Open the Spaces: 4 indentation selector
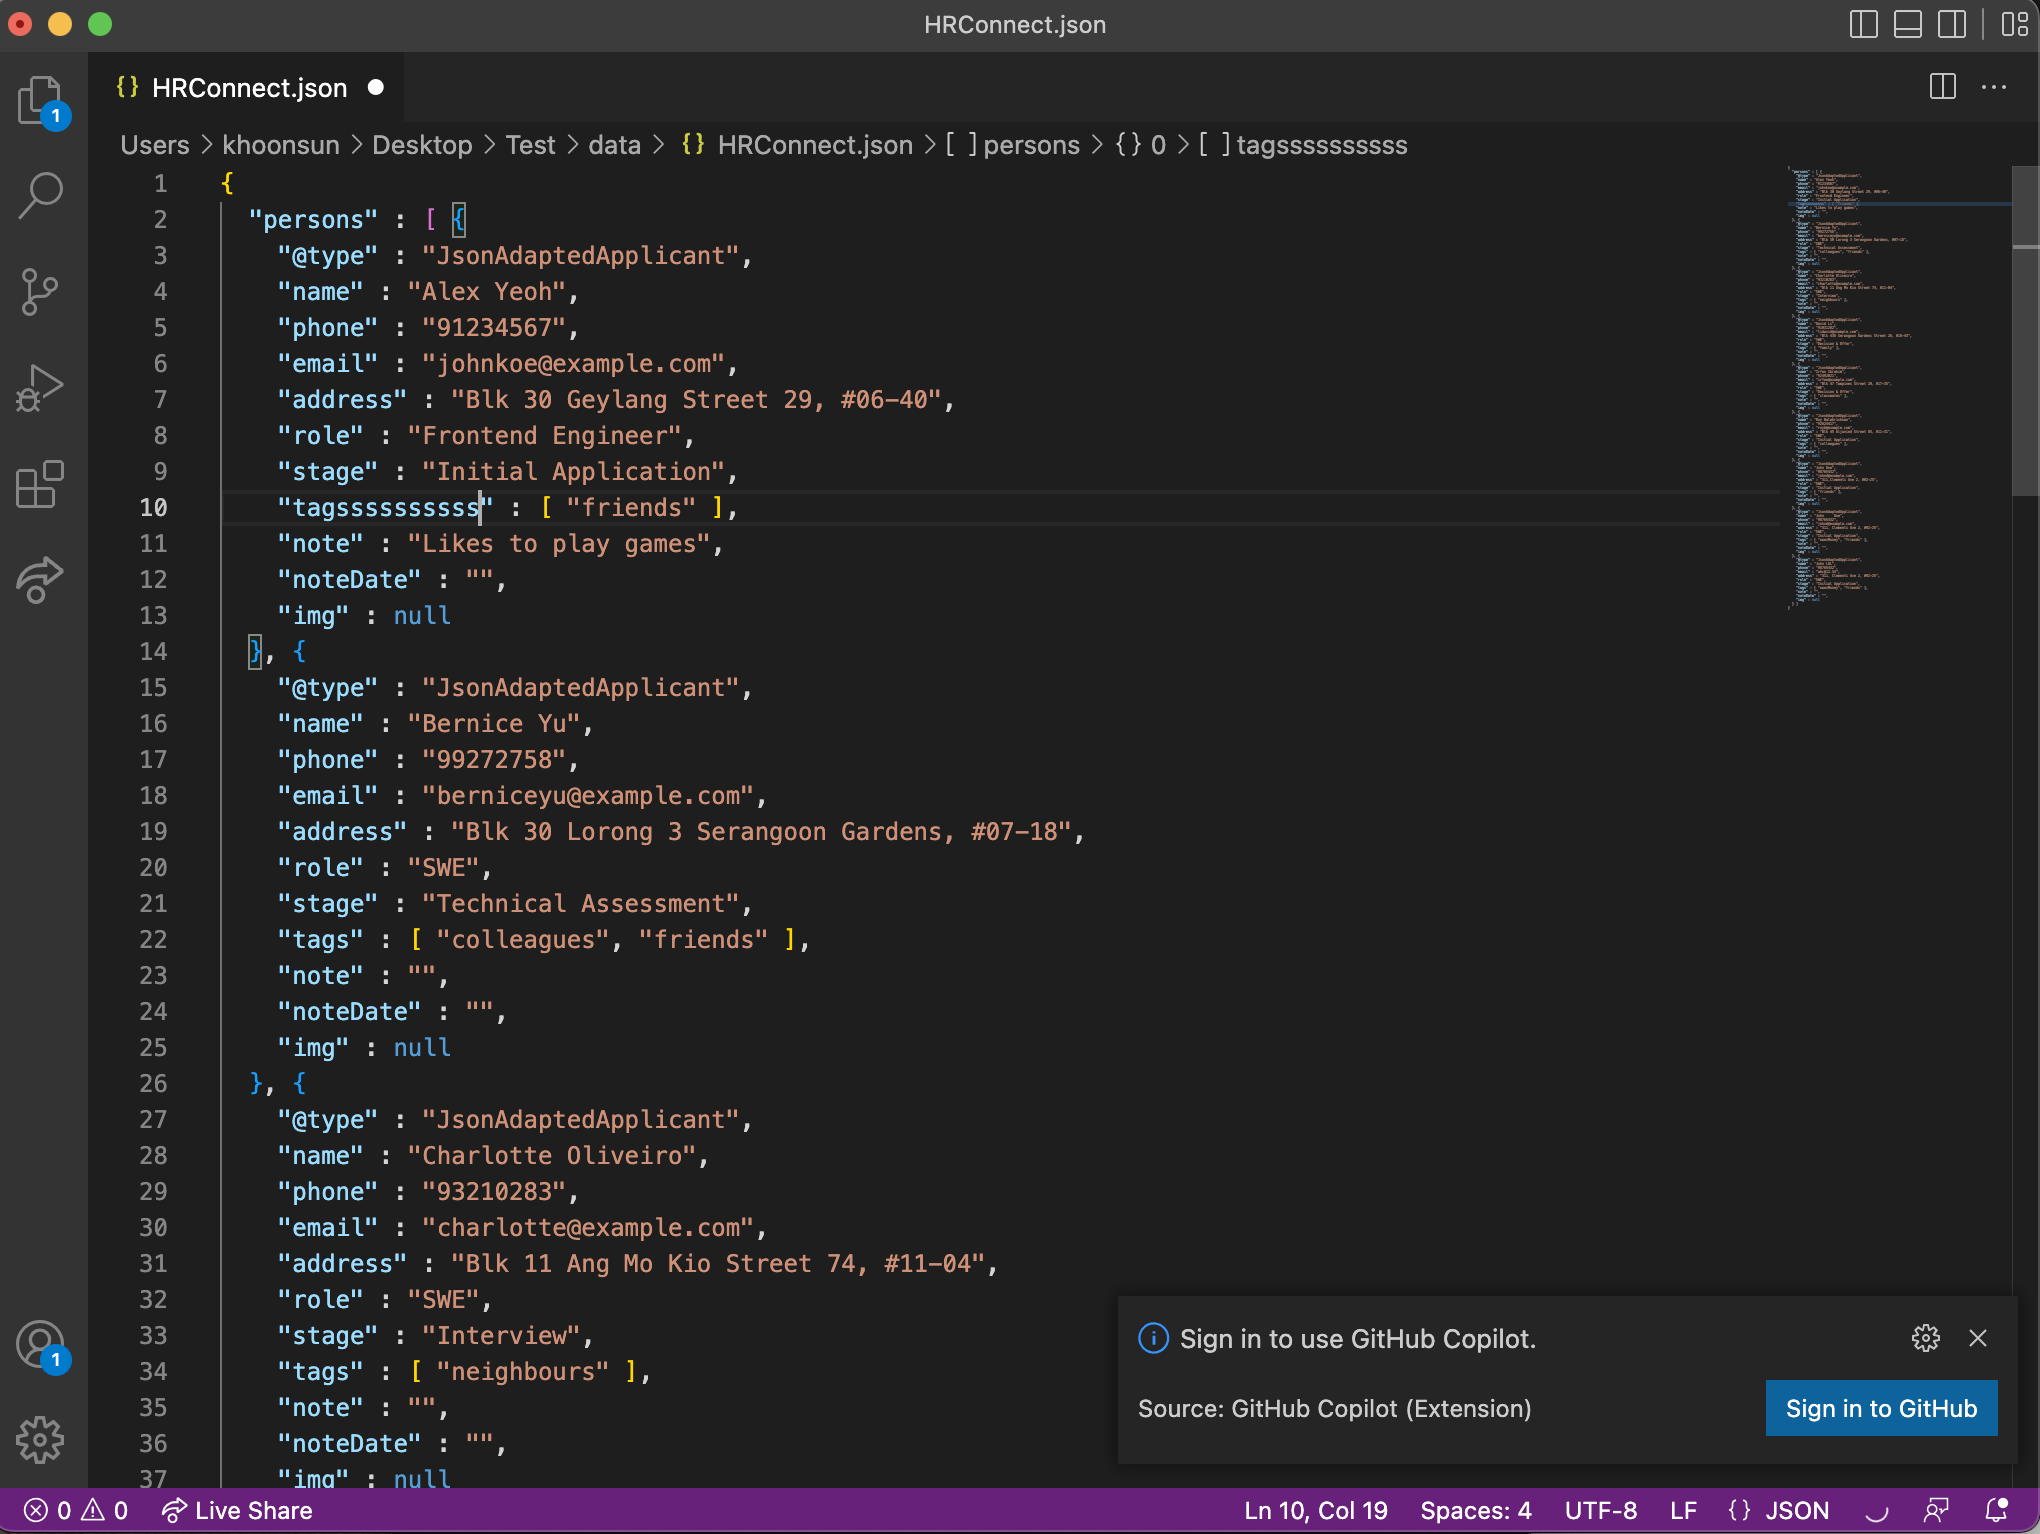The height and width of the screenshot is (1534, 2040). pyautogui.click(x=1475, y=1510)
